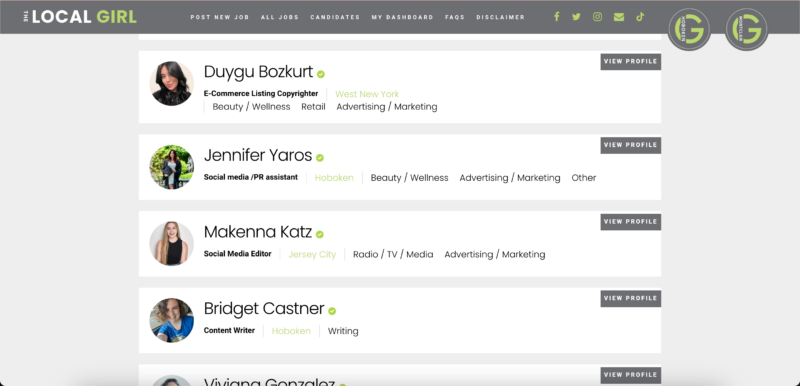The height and width of the screenshot is (386, 800).
Task: Click the Jersey City location link
Action: click(x=312, y=254)
